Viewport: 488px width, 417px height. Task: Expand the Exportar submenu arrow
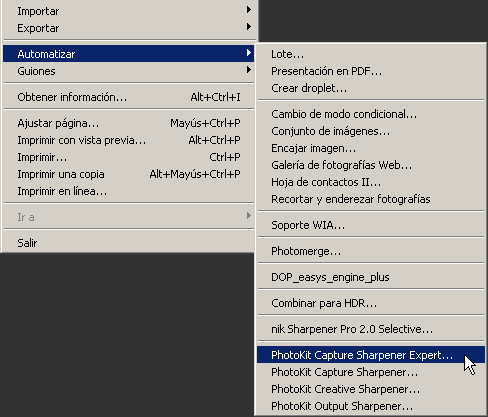(x=249, y=27)
